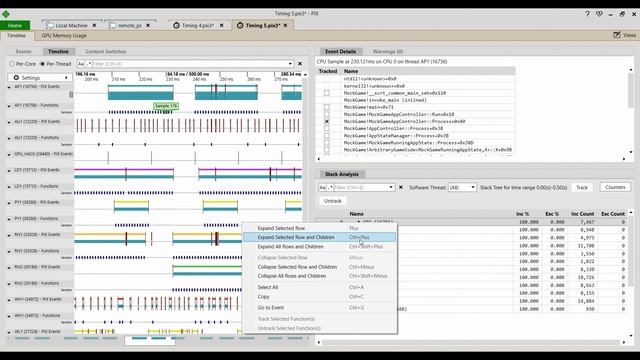Collapse the AP1 PIX Events lane
Image resolution: width=640 pixels, height=360 pixels.
point(9,87)
